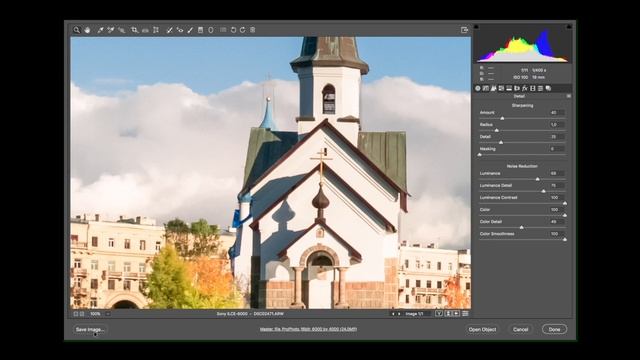Open workflow options link (ProPhoto RGB)
This screenshot has width=640, height=360.
tap(308, 329)
